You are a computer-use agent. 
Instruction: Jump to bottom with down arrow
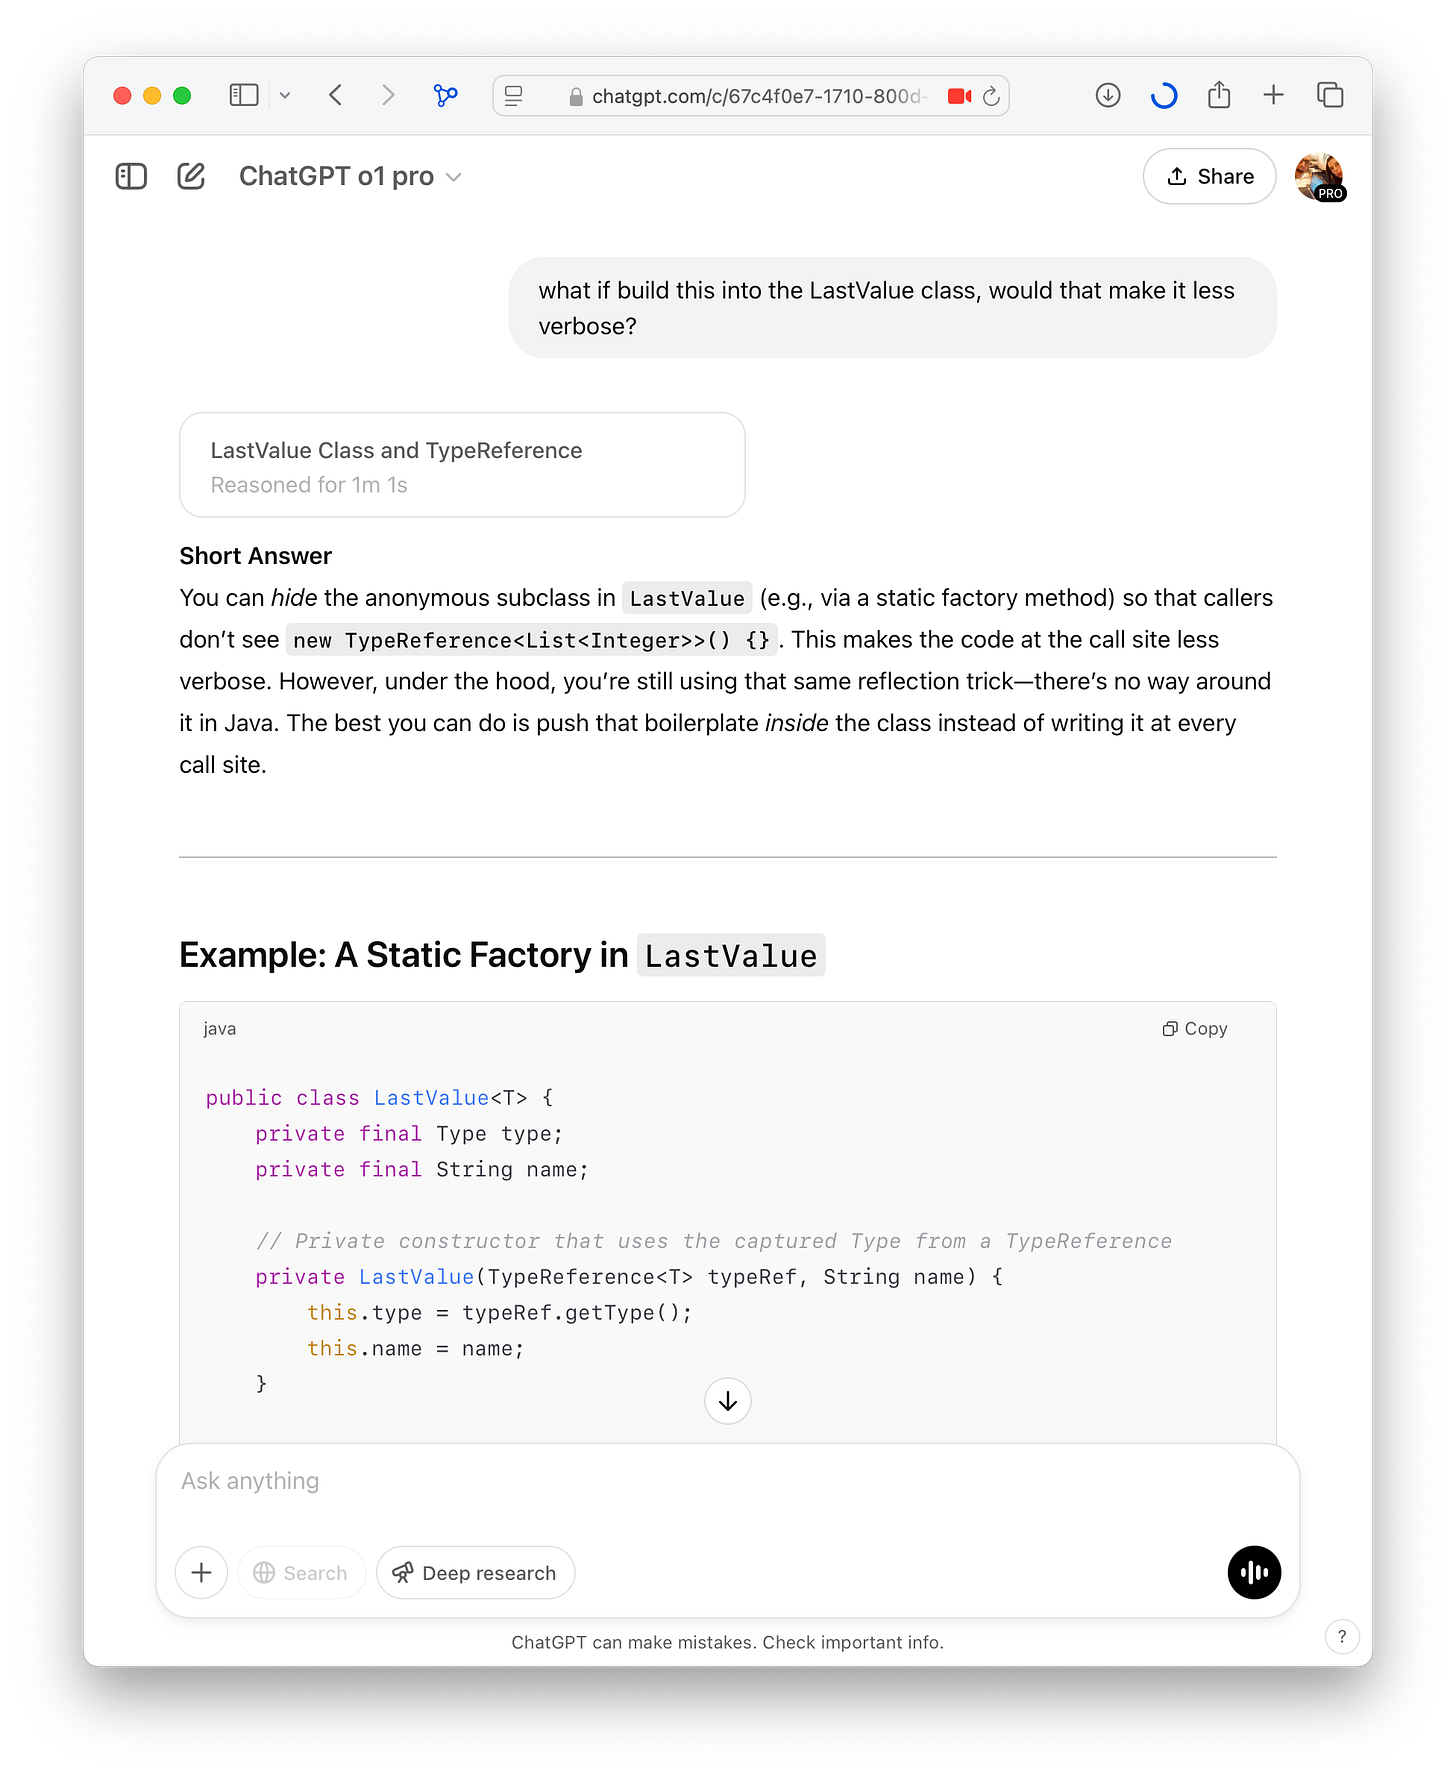click(x=728, y=1401)
